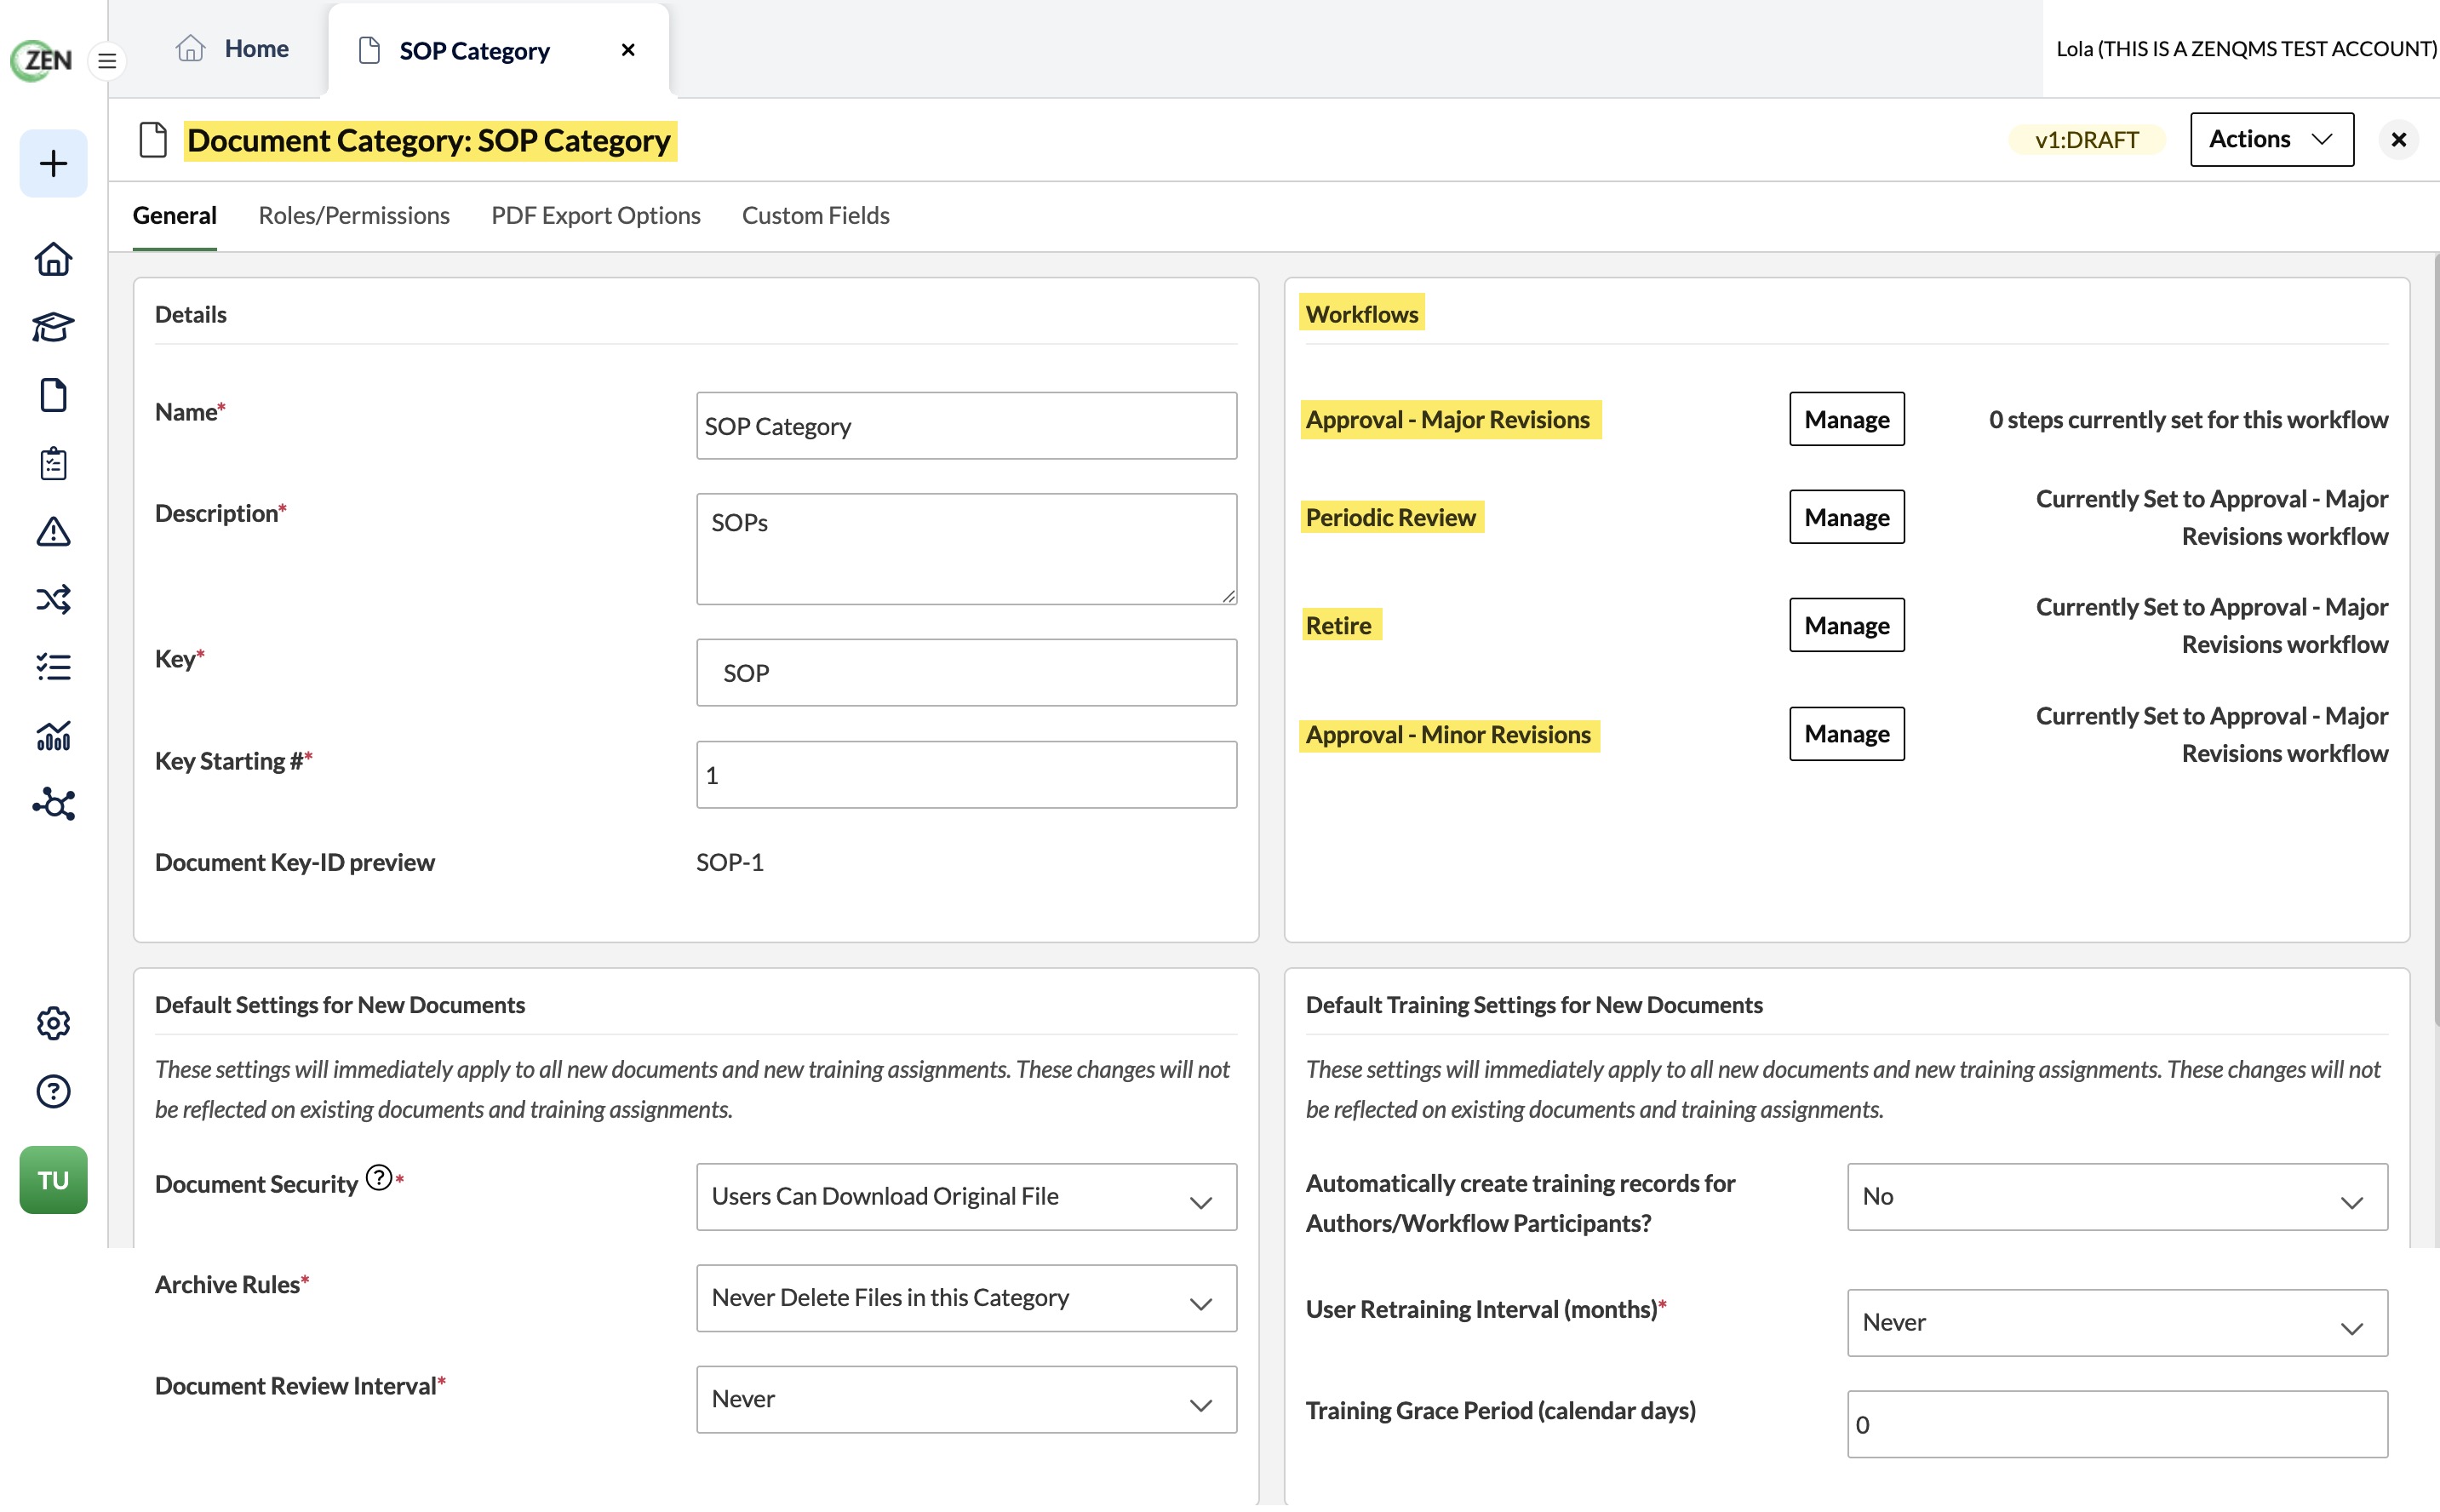Click the vertical scrollbar on right edge
Image resolution: width=2440 pixels, height=1512 pixels.
coord(2436,640)
